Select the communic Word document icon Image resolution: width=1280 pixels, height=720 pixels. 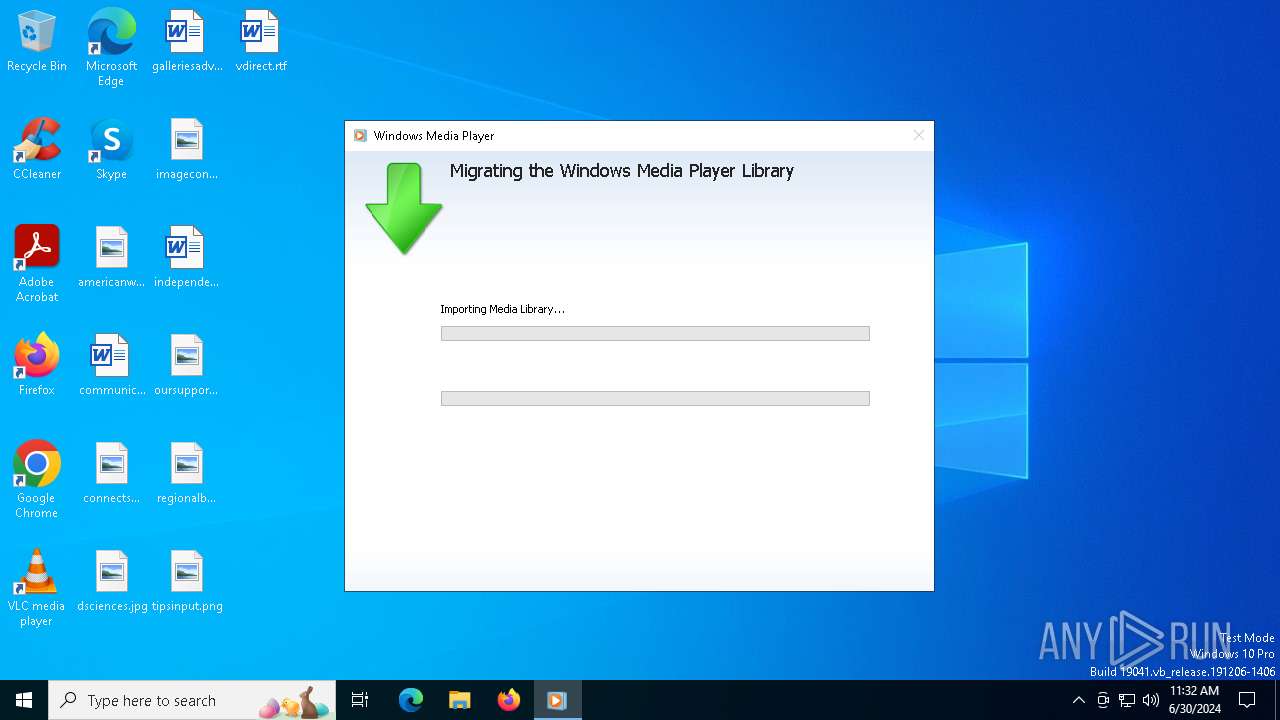(111, 365)
